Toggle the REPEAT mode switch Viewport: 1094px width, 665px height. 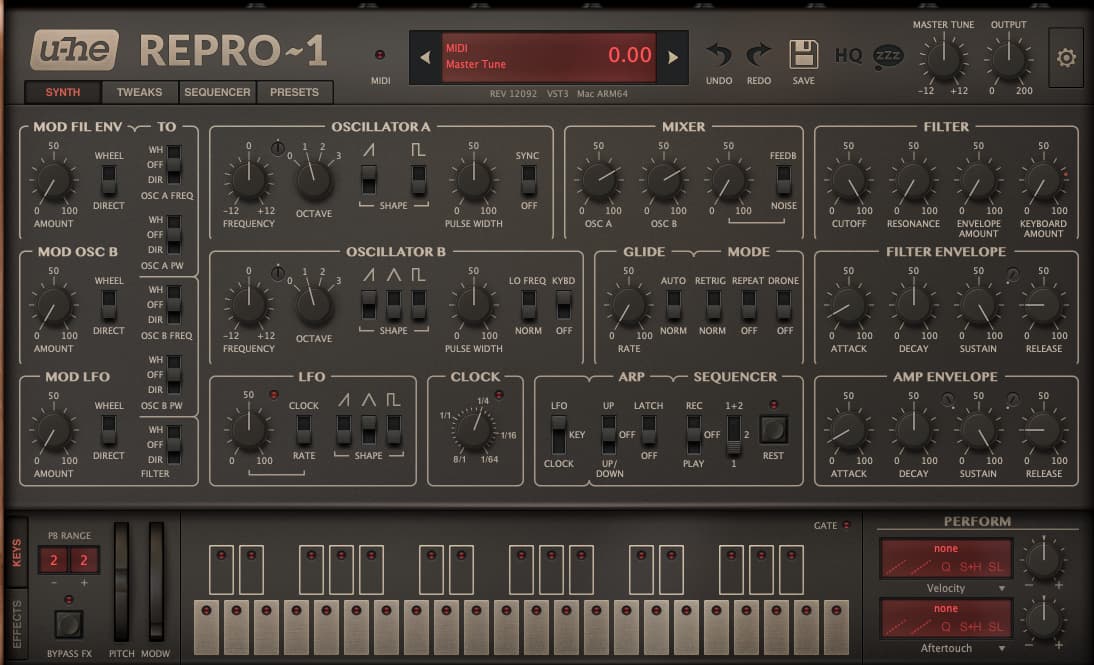point(748,304)
